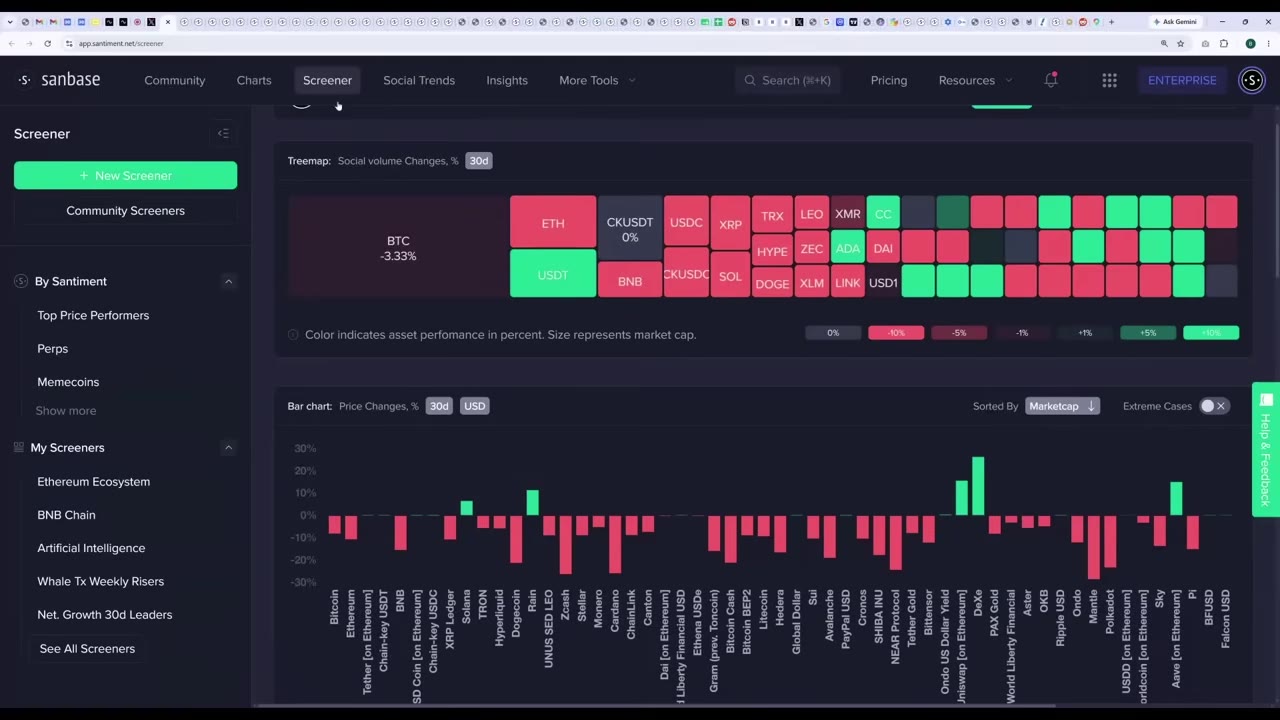Select the +10% color legend swatch
The width and height of the screenshot is (1280, 720).
pyautogui.click(x=1211, y=333)
